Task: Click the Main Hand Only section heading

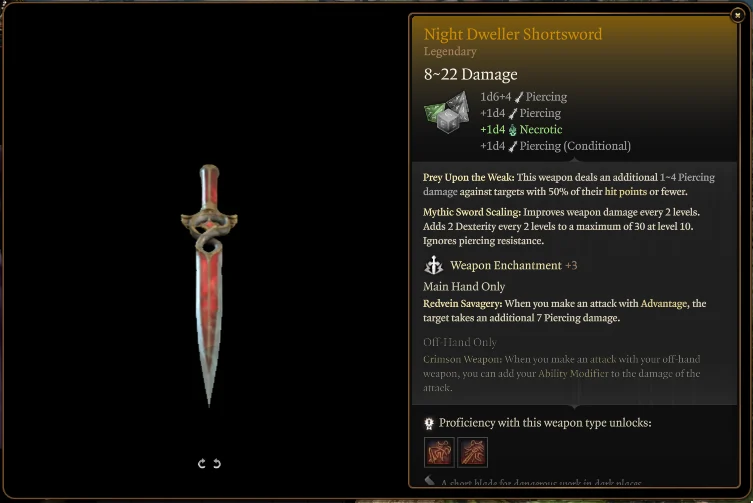Action: pos(464,287)
